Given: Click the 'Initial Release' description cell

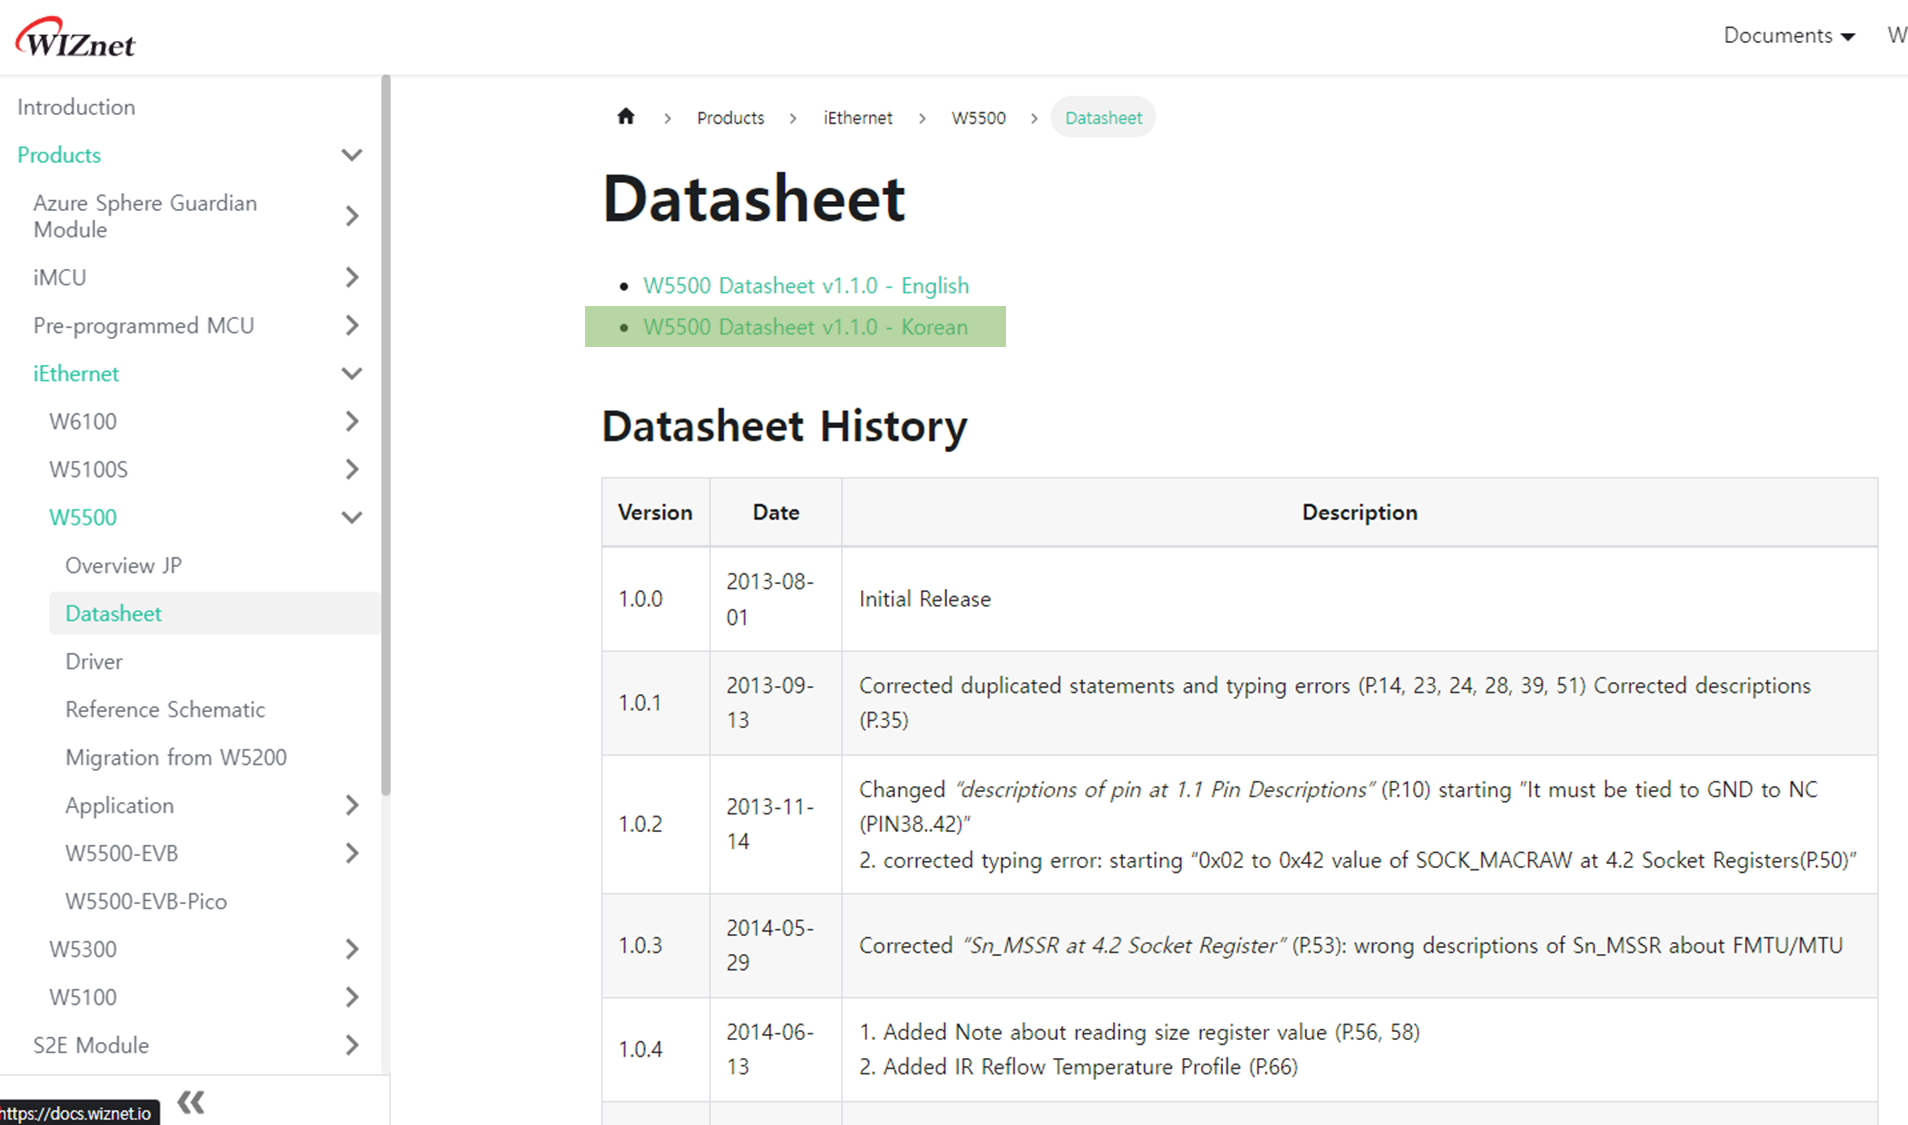Looking at the screenshot, I should (1359, 599).
